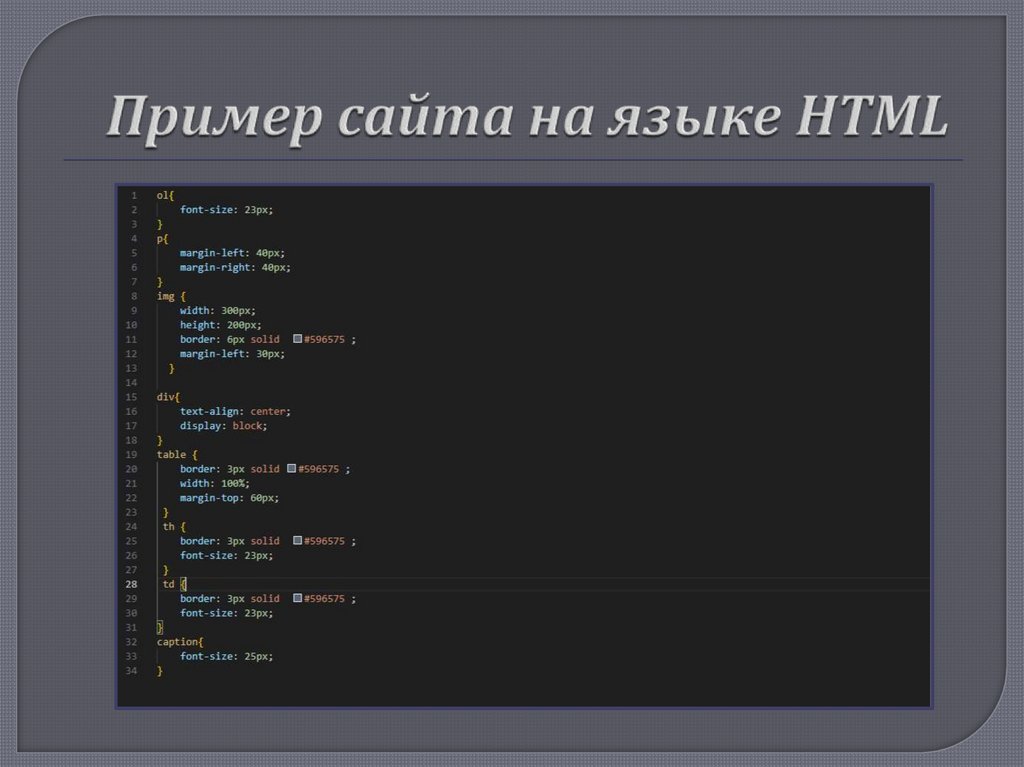Click line number 28 in the gutter

pos(131,584)
